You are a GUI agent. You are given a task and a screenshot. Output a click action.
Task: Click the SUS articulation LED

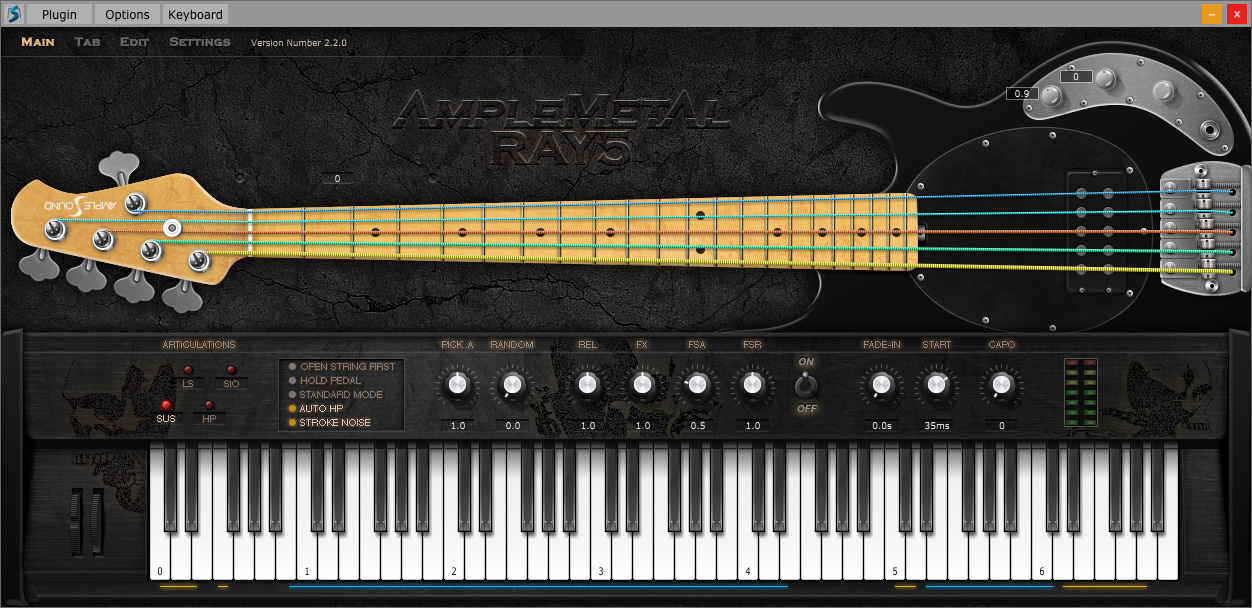point(166,404)
